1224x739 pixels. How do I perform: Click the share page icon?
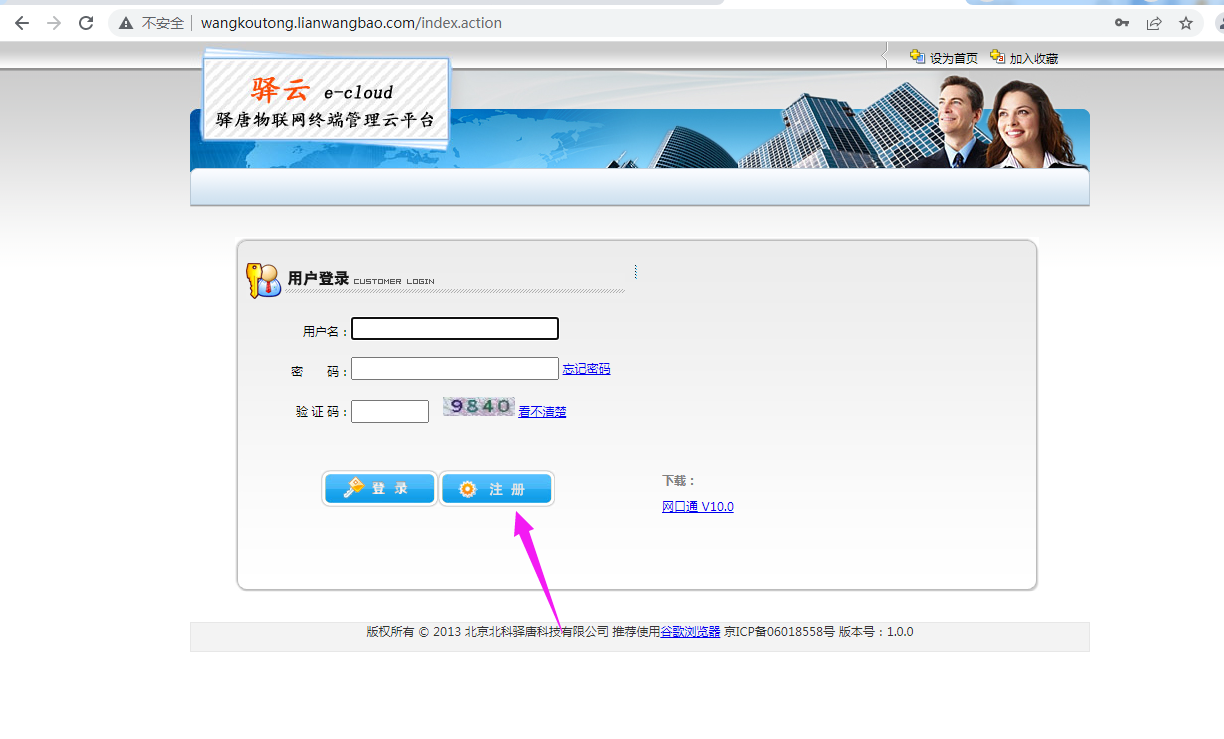tap(1154, 23)
